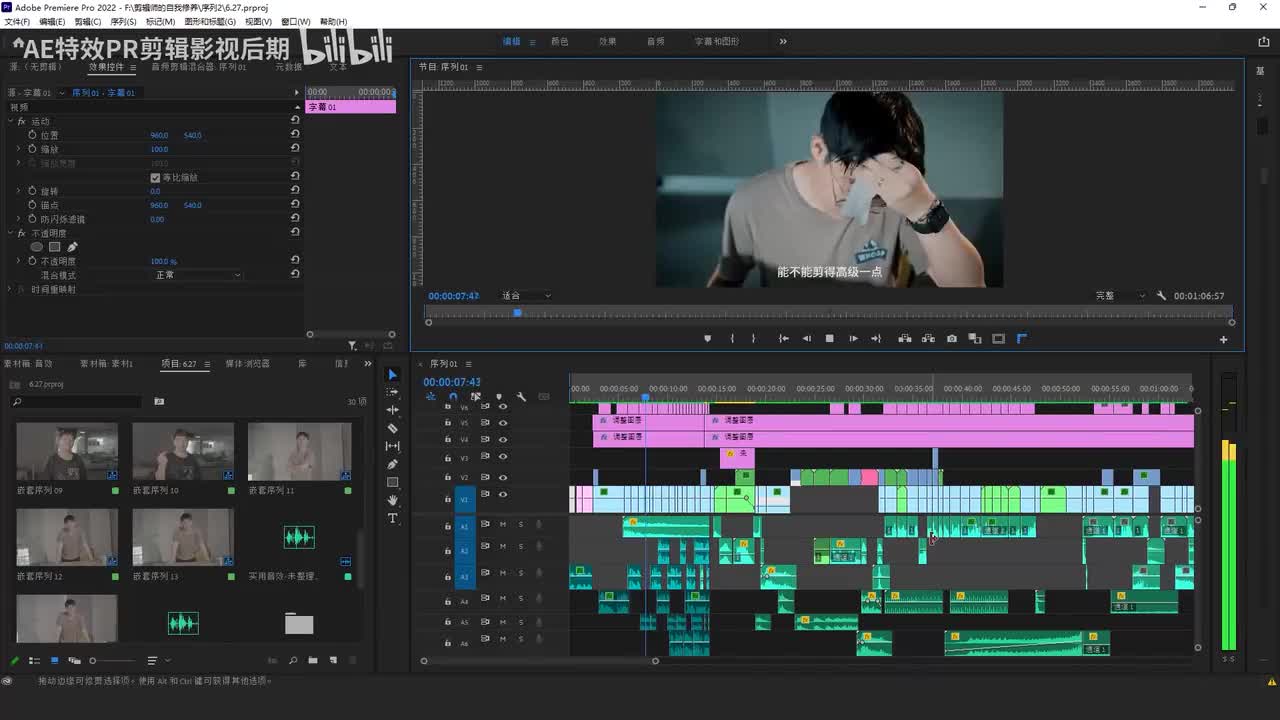Select the 嵌套序列 09 thumbnail

click(67, 451)
